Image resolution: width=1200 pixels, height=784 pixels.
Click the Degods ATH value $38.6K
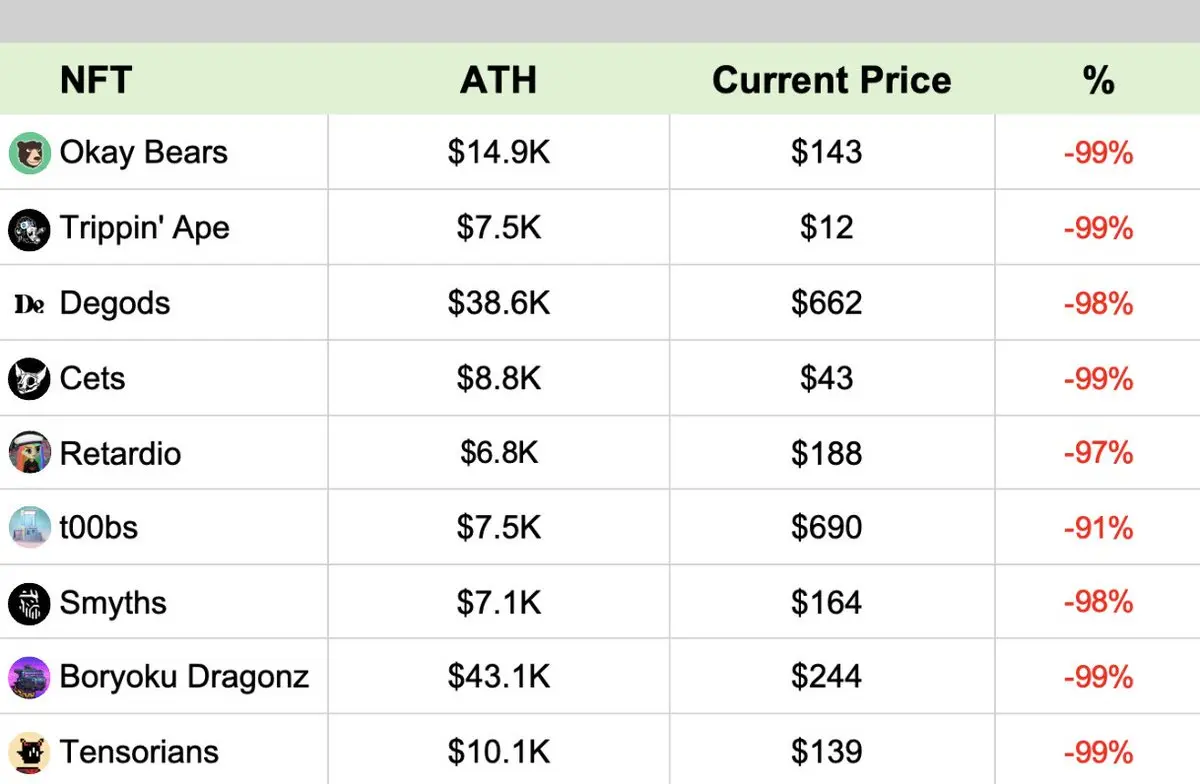pyautogui.click(x=498, y=303)
